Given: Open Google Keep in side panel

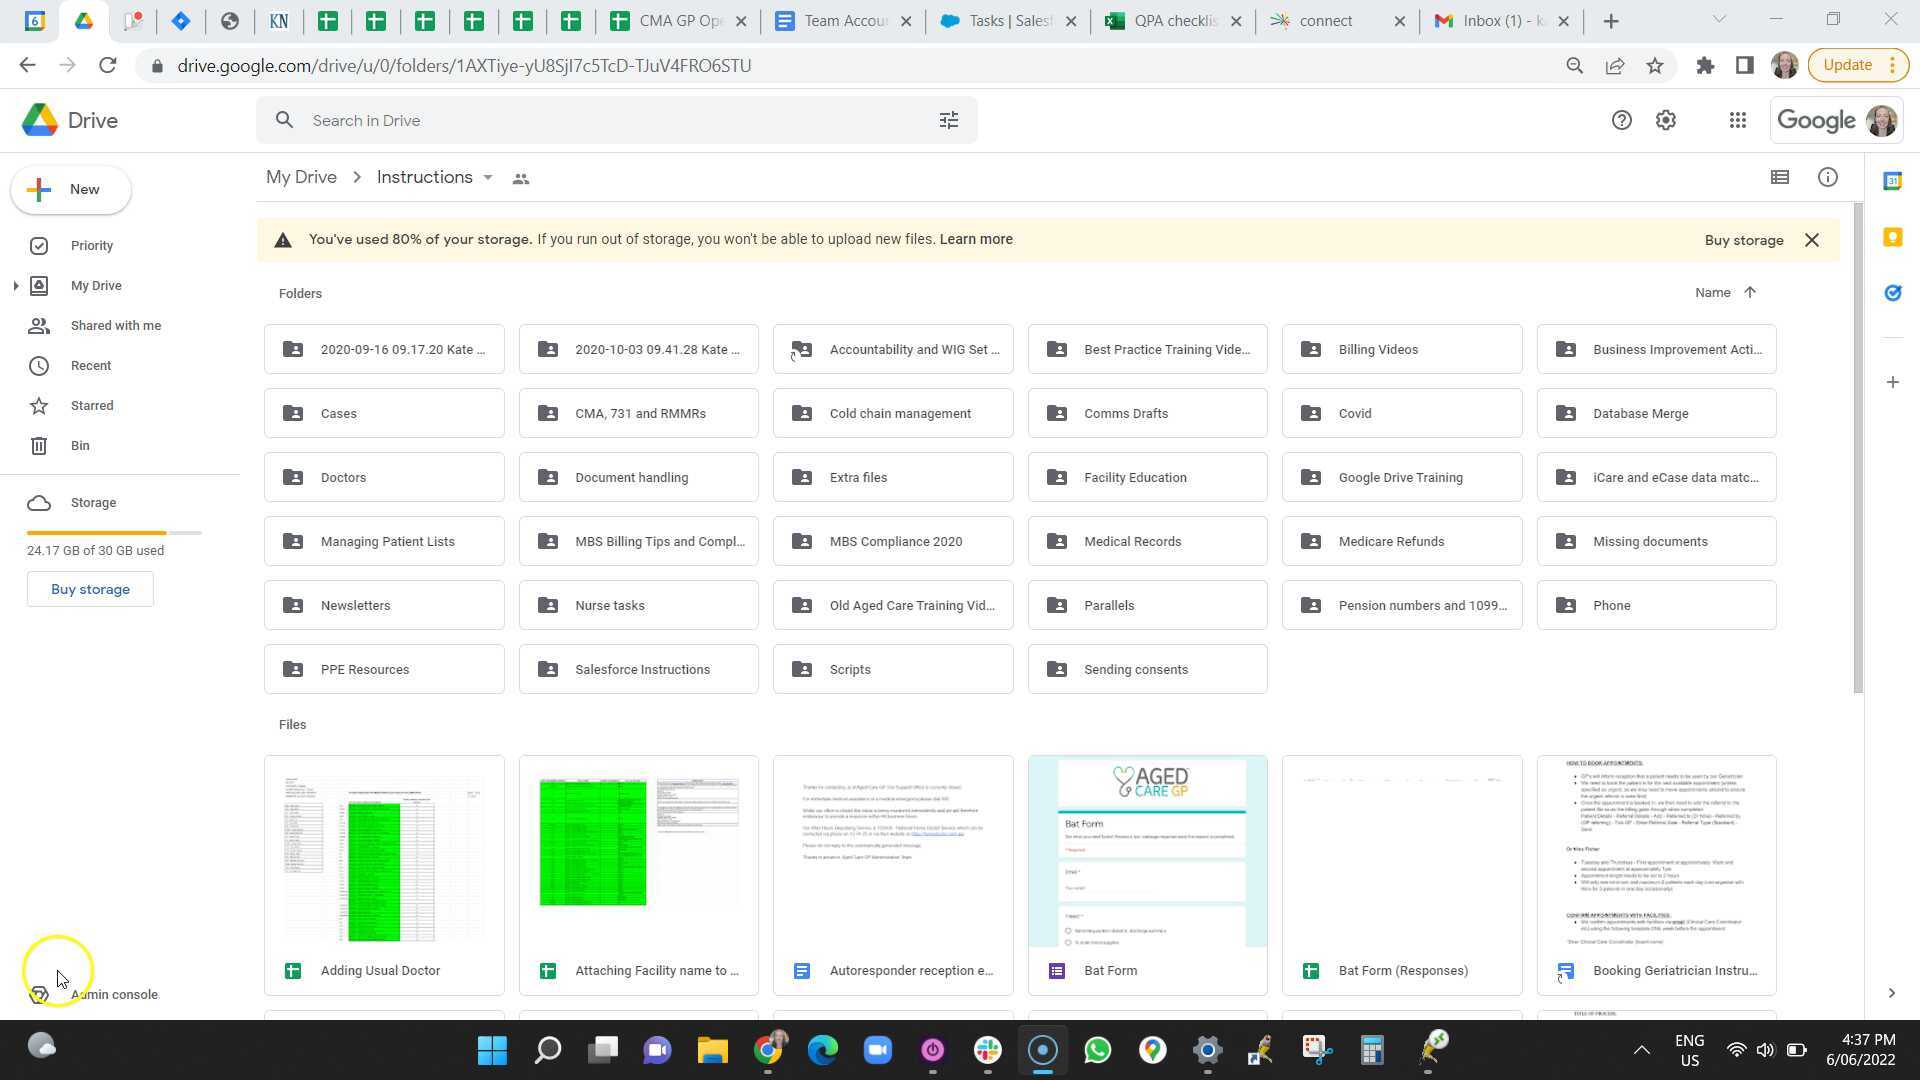Looking at the screenshot, I should click(x=1891, y=237).
